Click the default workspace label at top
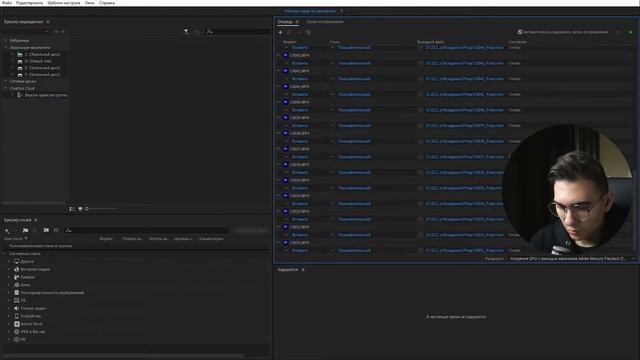The image size is (640, 360). click(x=310, y=11)
